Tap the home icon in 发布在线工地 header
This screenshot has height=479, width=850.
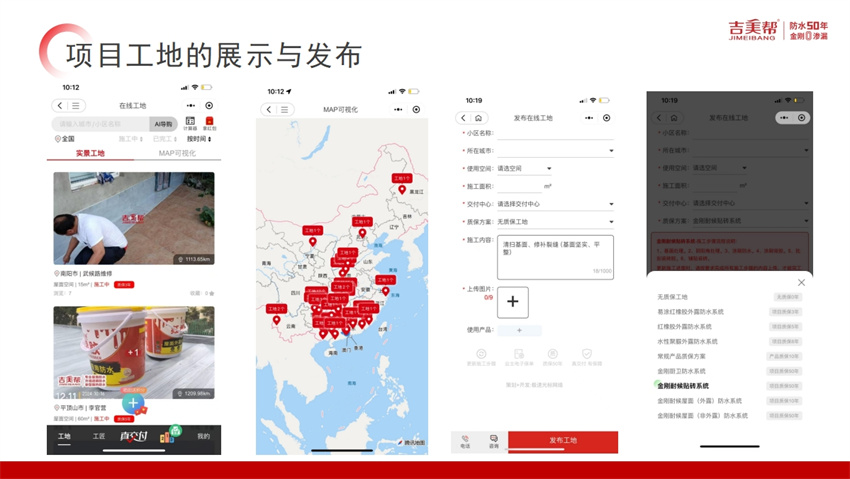pos(479,118)
